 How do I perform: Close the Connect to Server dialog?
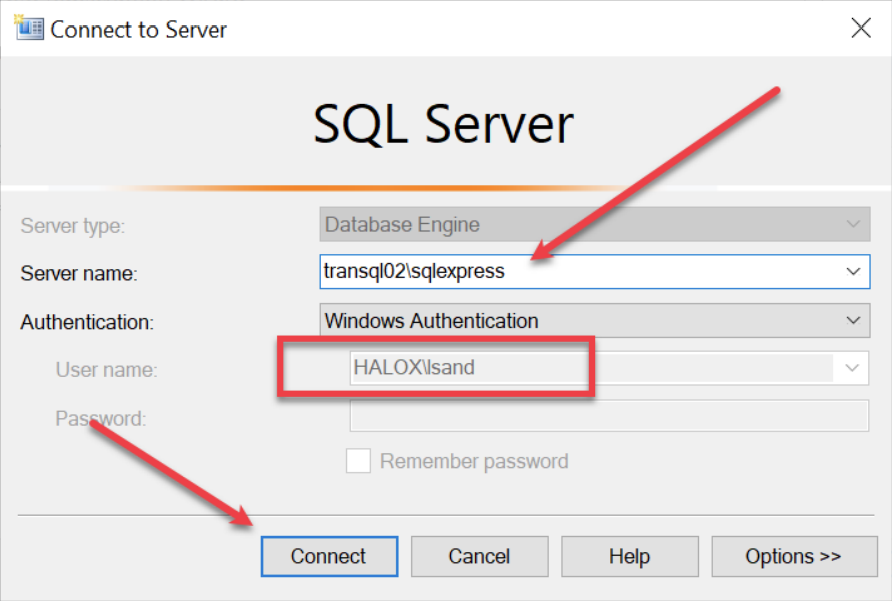click(861, 28)
